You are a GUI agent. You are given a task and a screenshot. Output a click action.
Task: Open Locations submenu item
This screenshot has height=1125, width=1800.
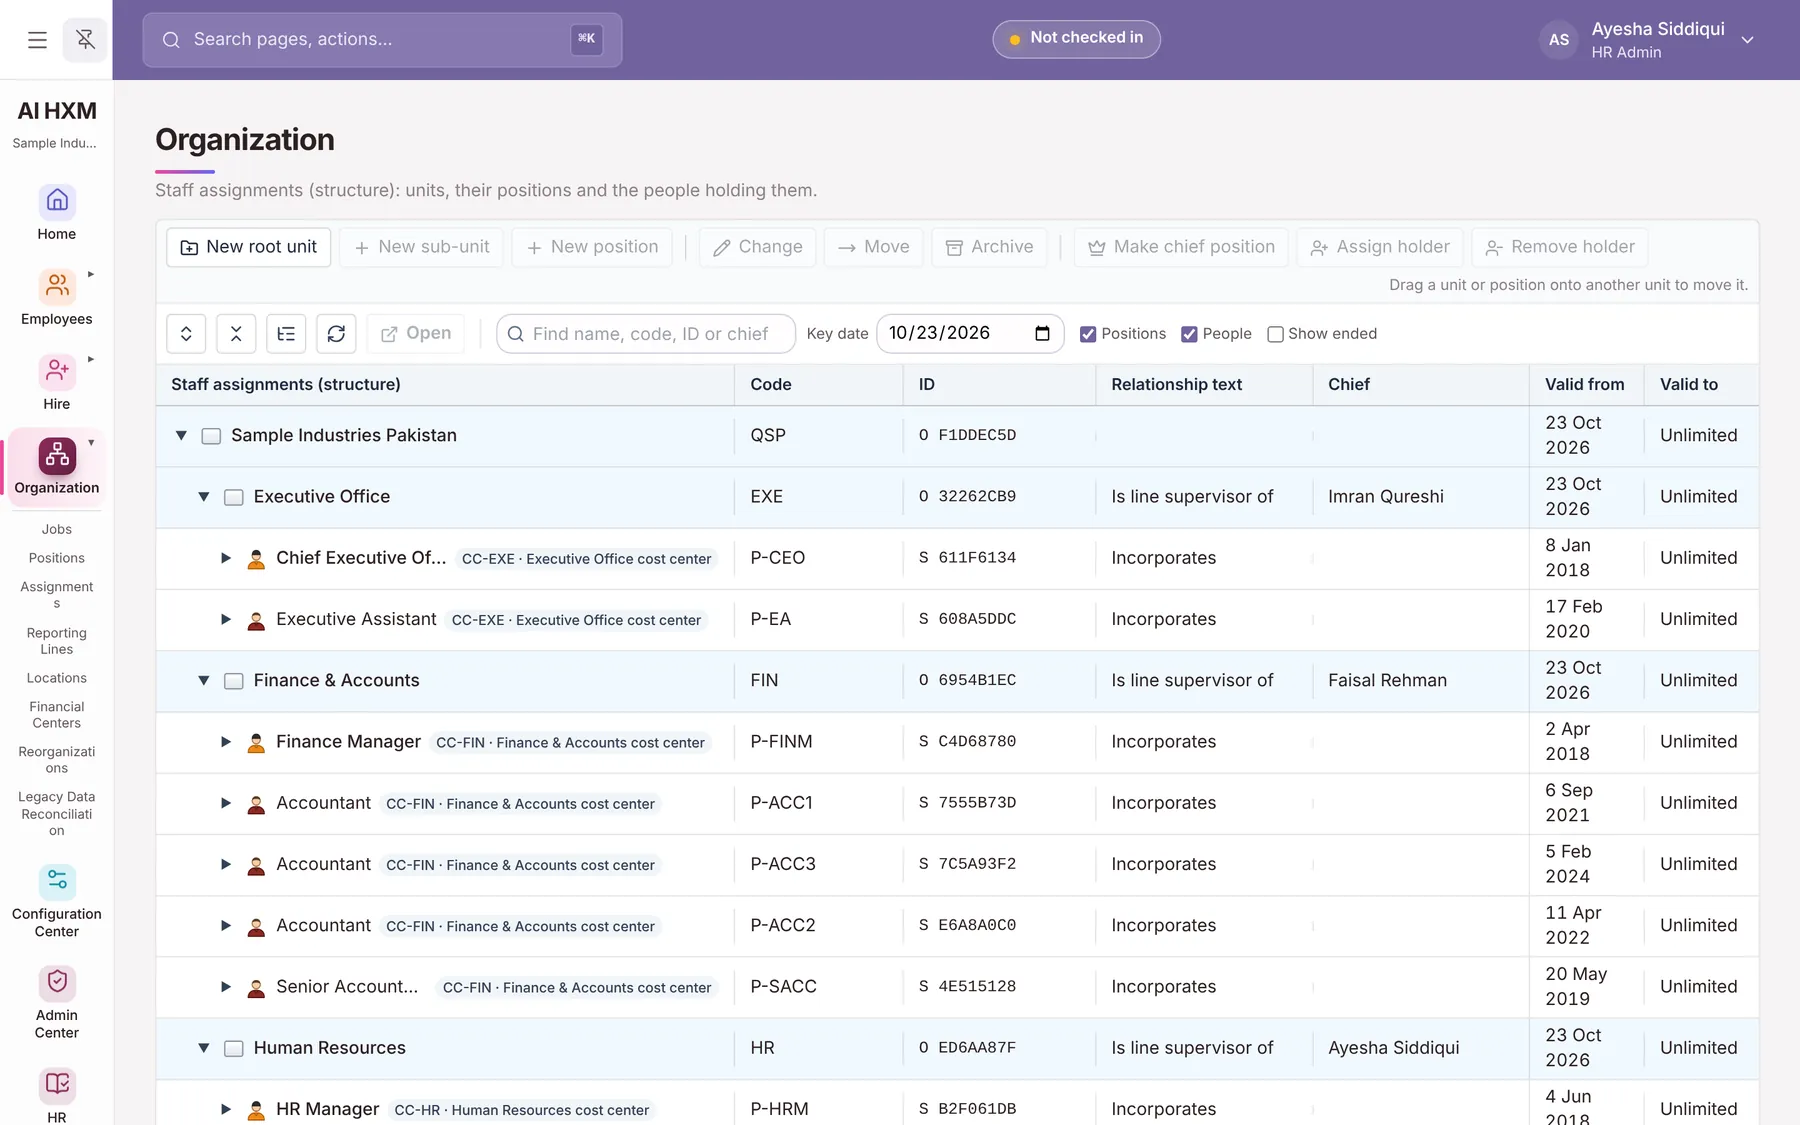click(57, 678)
